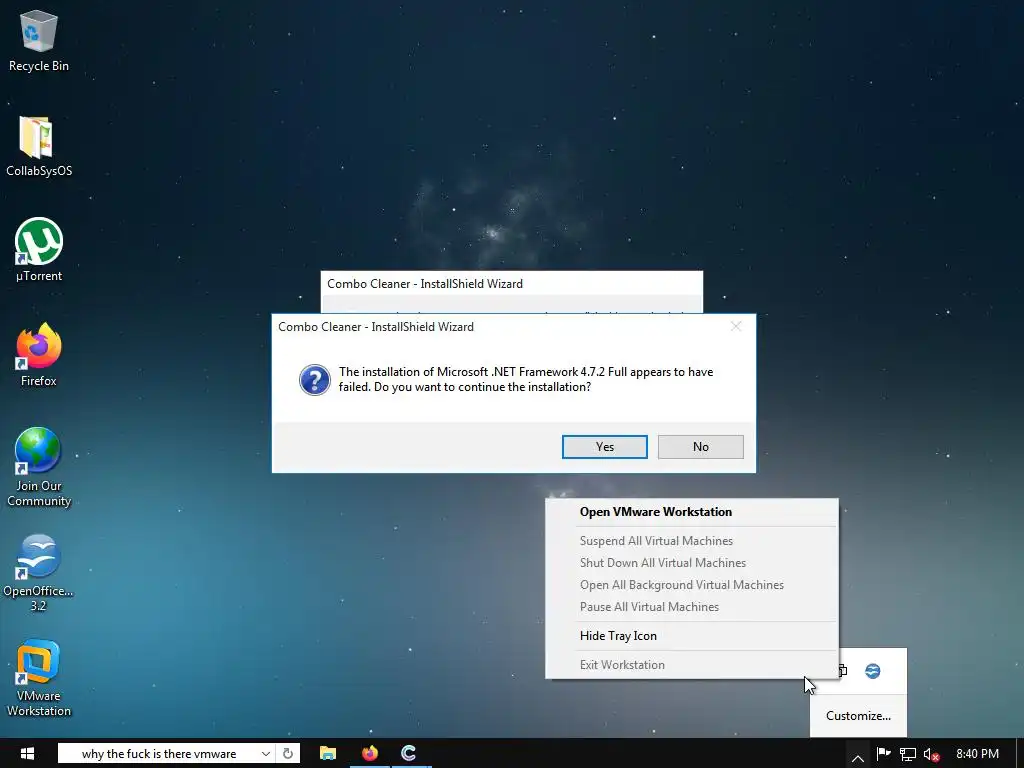1024x768 pixels.
Task: Click the VMware tray icon in the overflow panel
Action: tap(842, 671)
